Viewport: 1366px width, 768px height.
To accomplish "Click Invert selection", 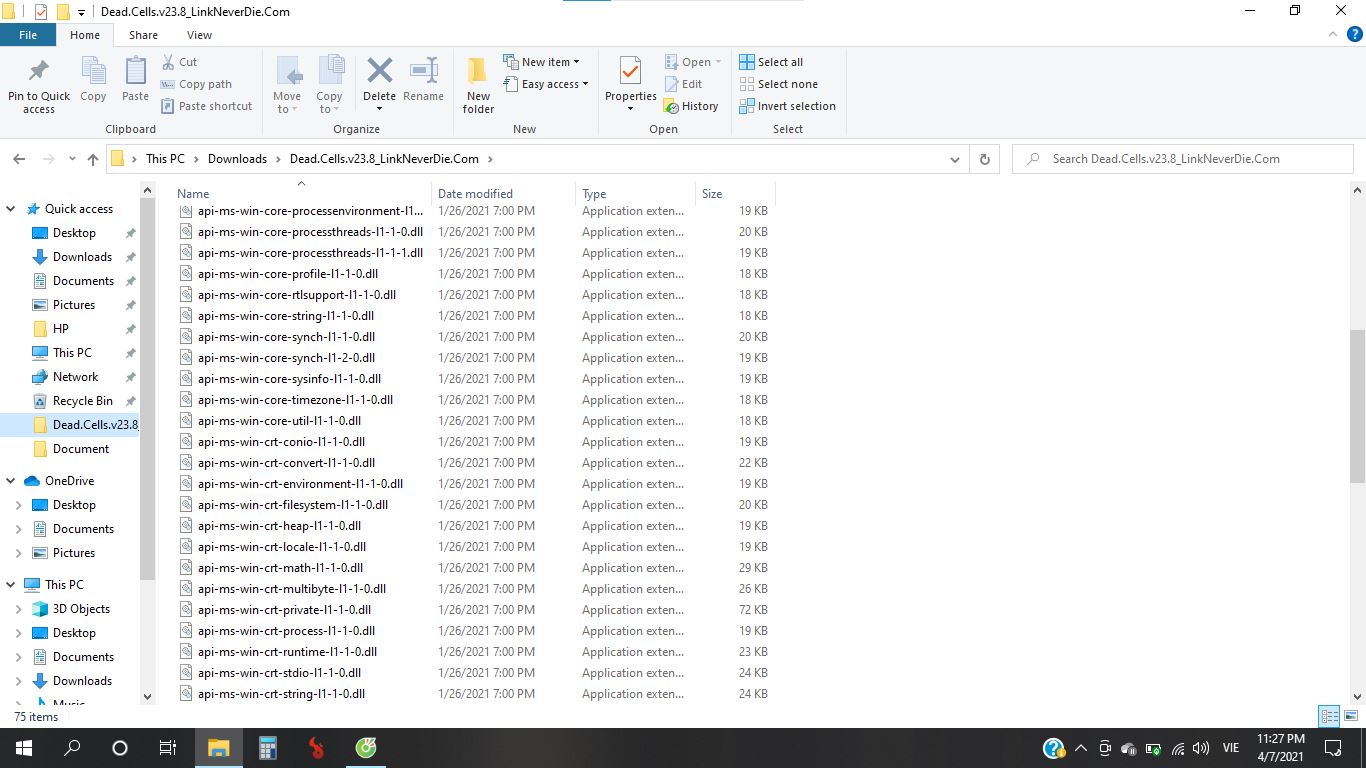I will pyautogui.click(x=787, y=106).
